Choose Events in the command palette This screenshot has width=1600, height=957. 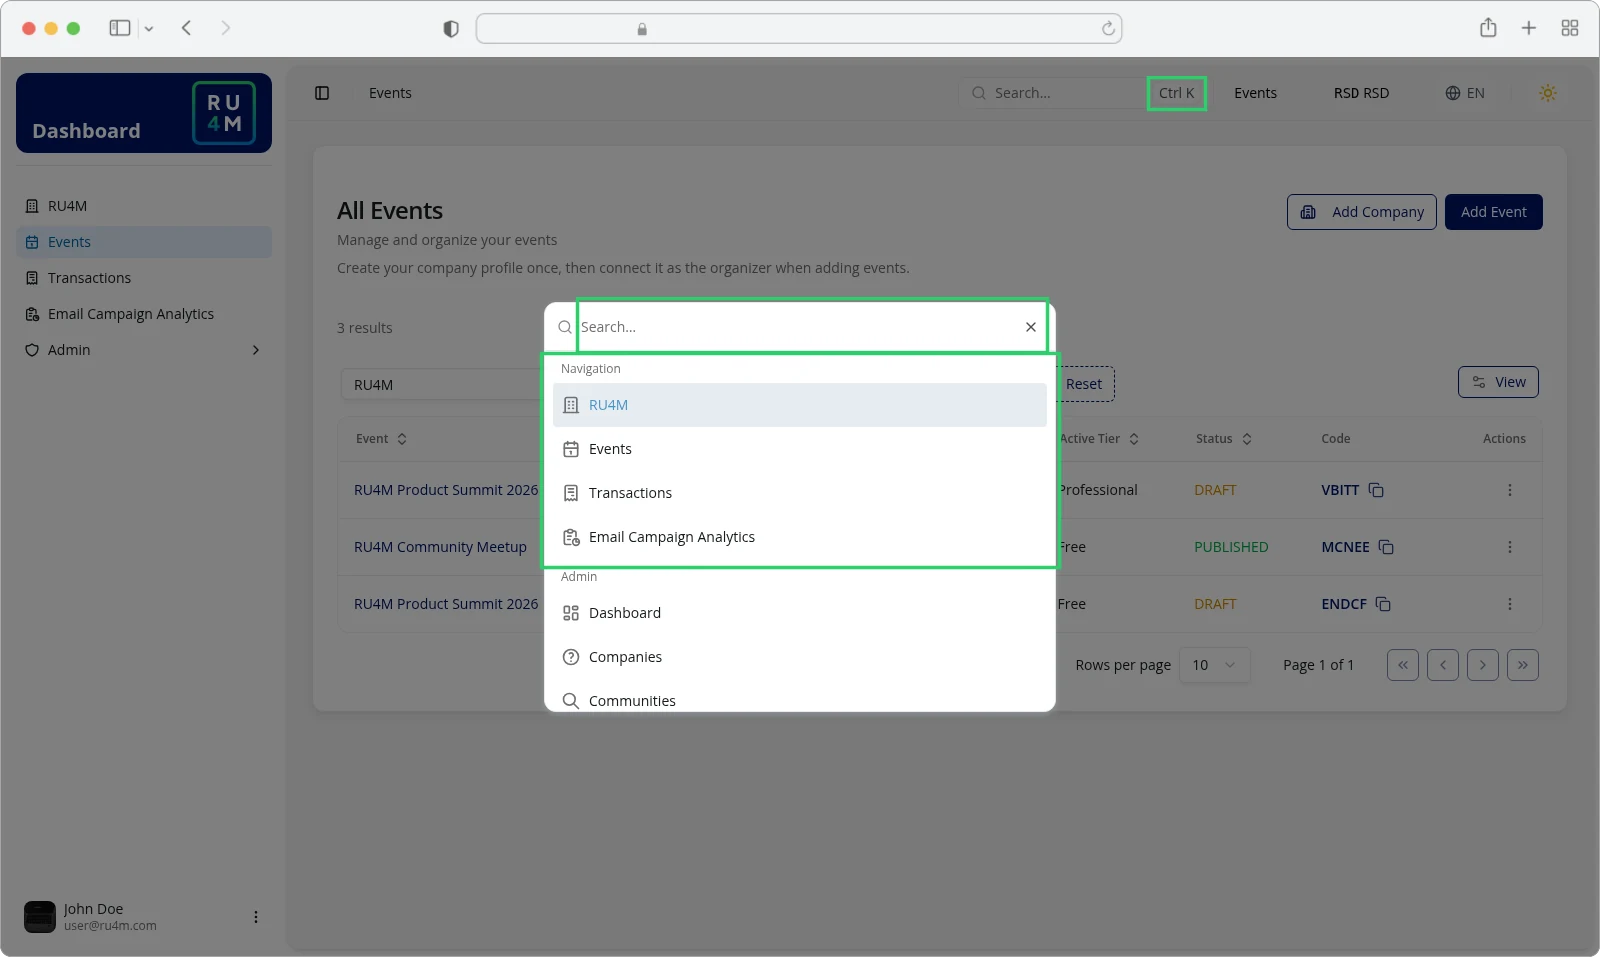point(800,449)
